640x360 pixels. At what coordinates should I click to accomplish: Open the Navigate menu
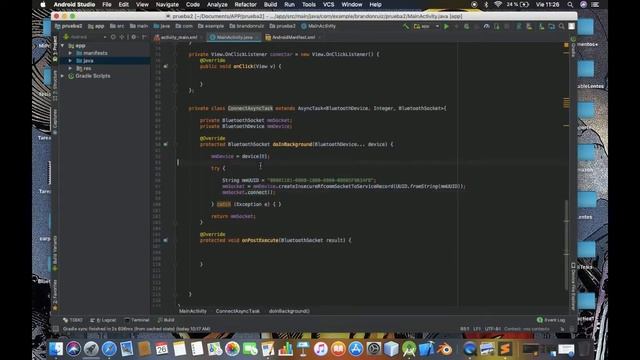click(x=167, y=4)
